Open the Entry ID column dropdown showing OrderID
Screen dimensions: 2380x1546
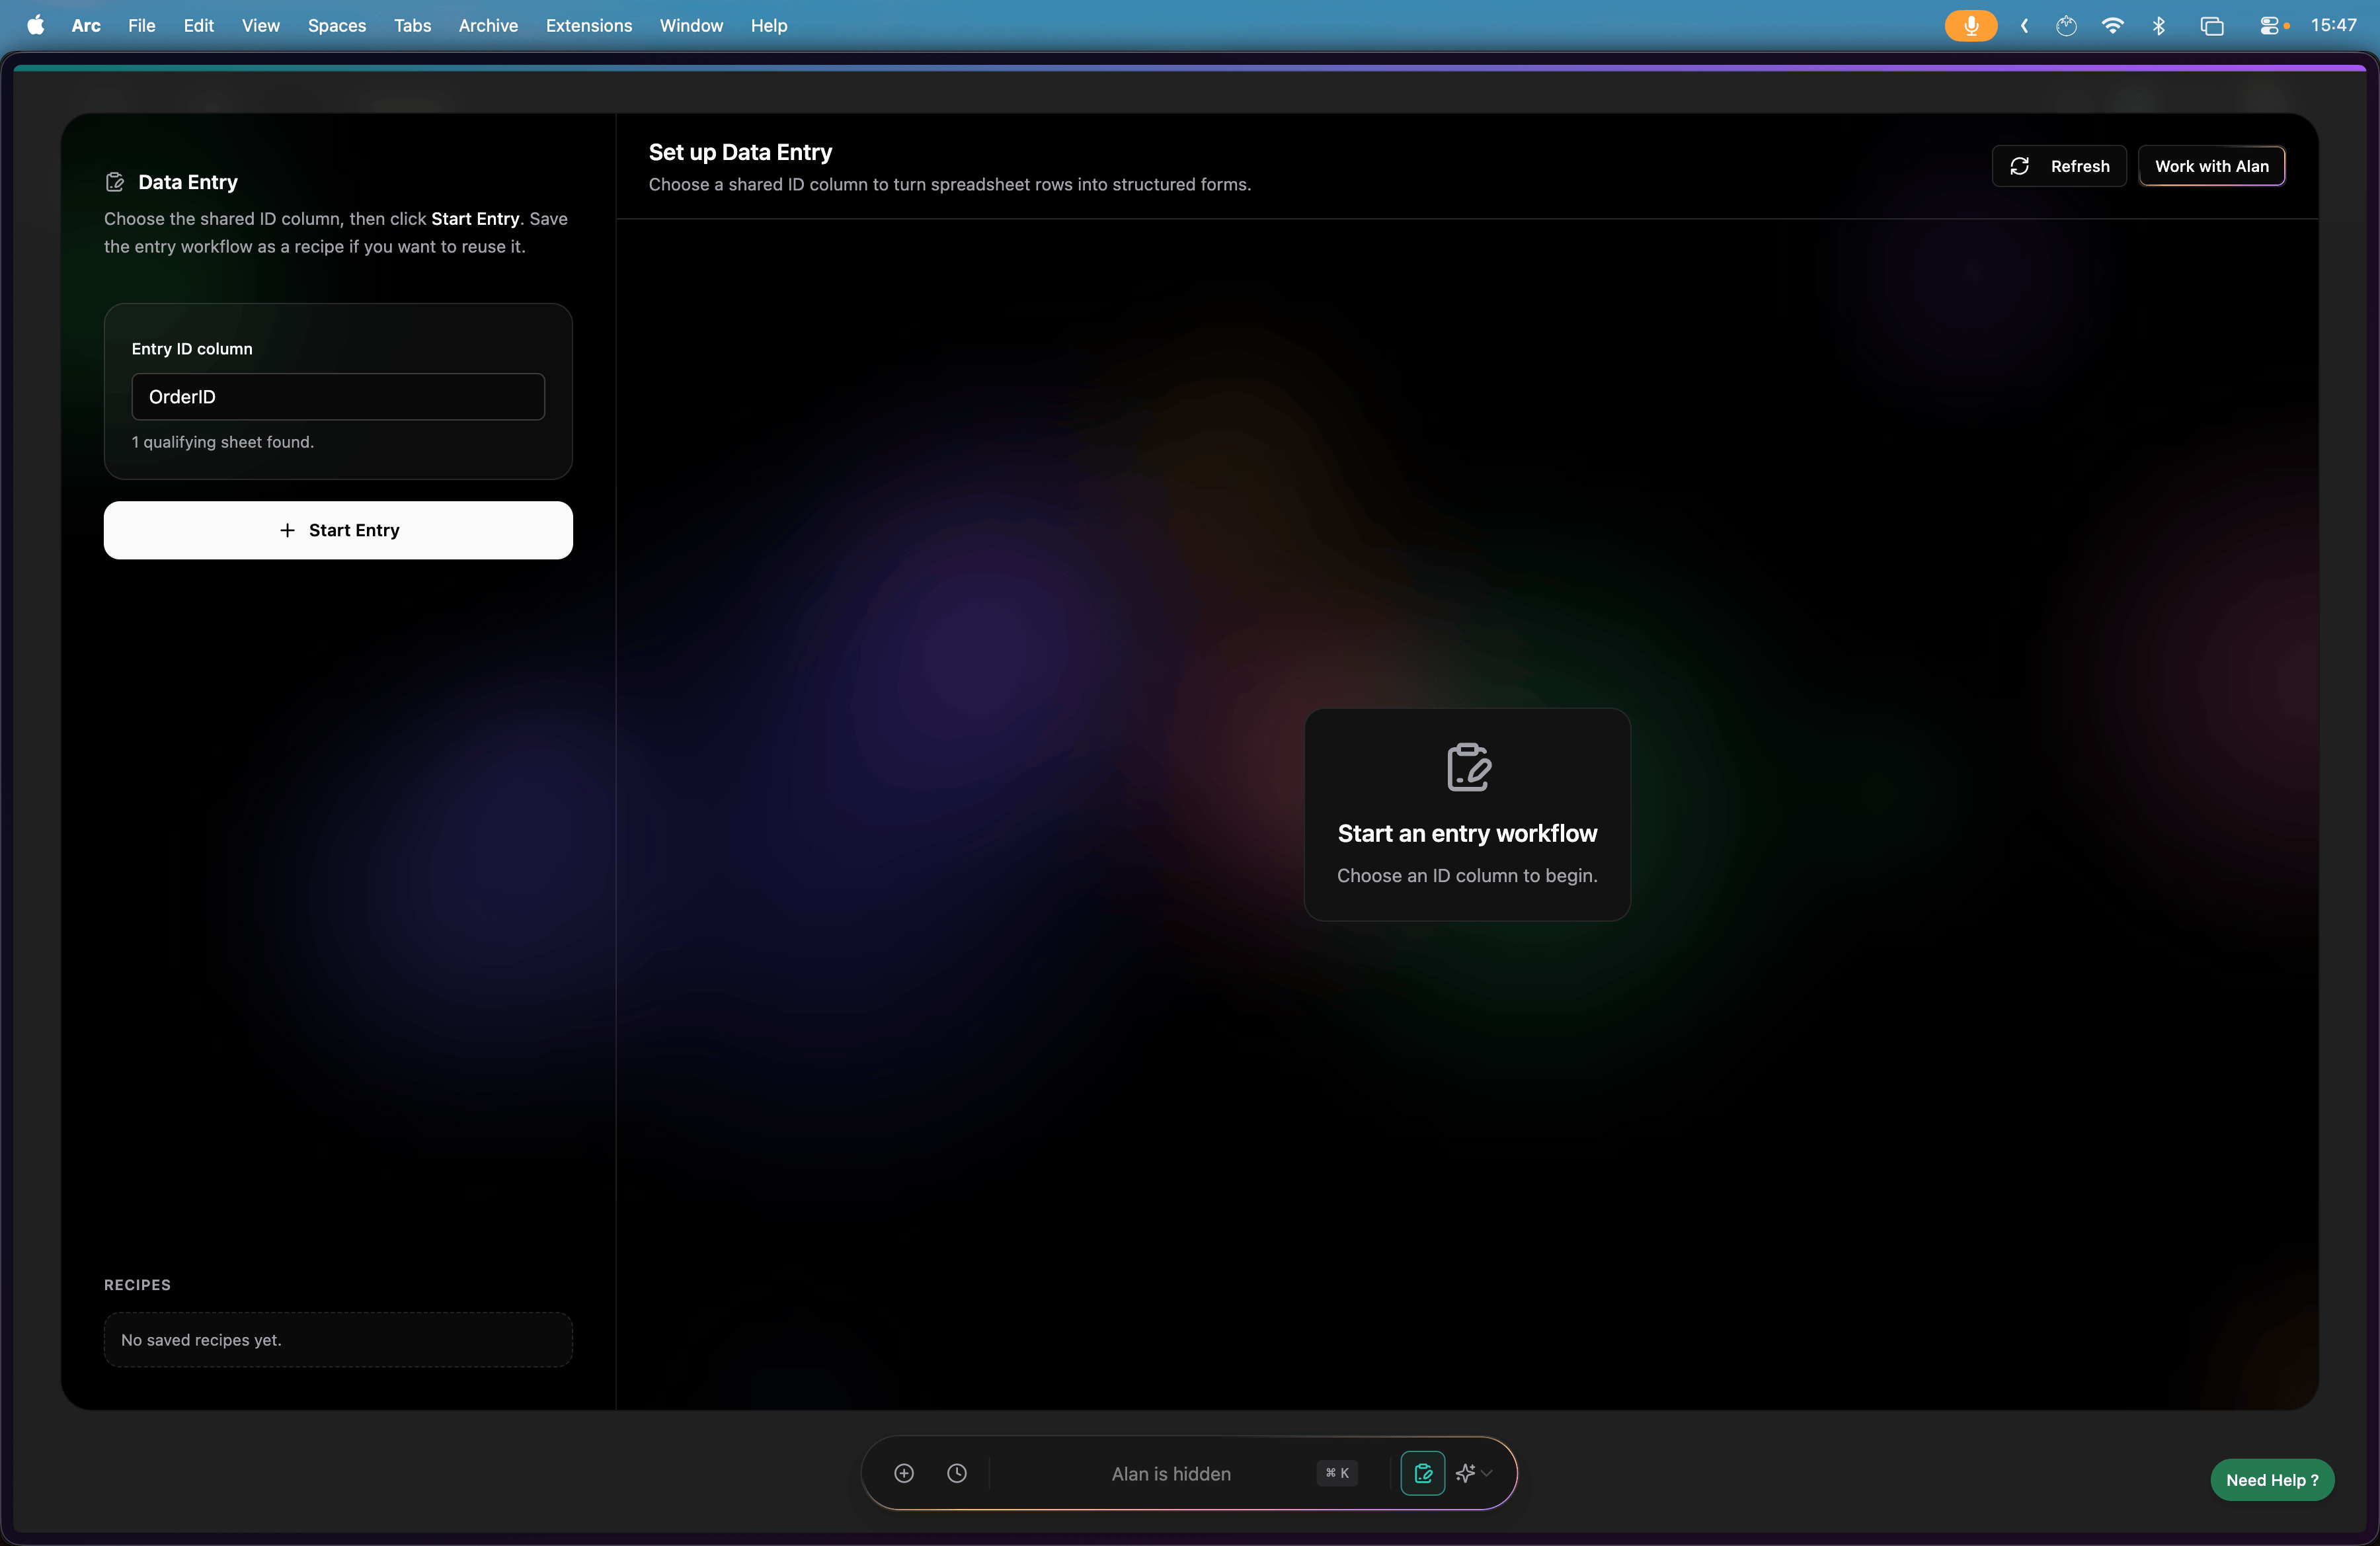[x=338, y=397]
